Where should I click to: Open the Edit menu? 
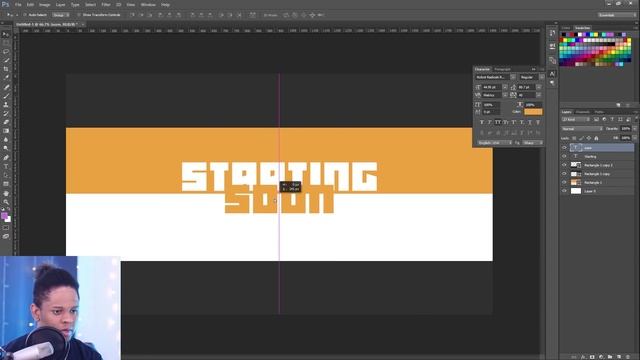click(x=30, y=4)
